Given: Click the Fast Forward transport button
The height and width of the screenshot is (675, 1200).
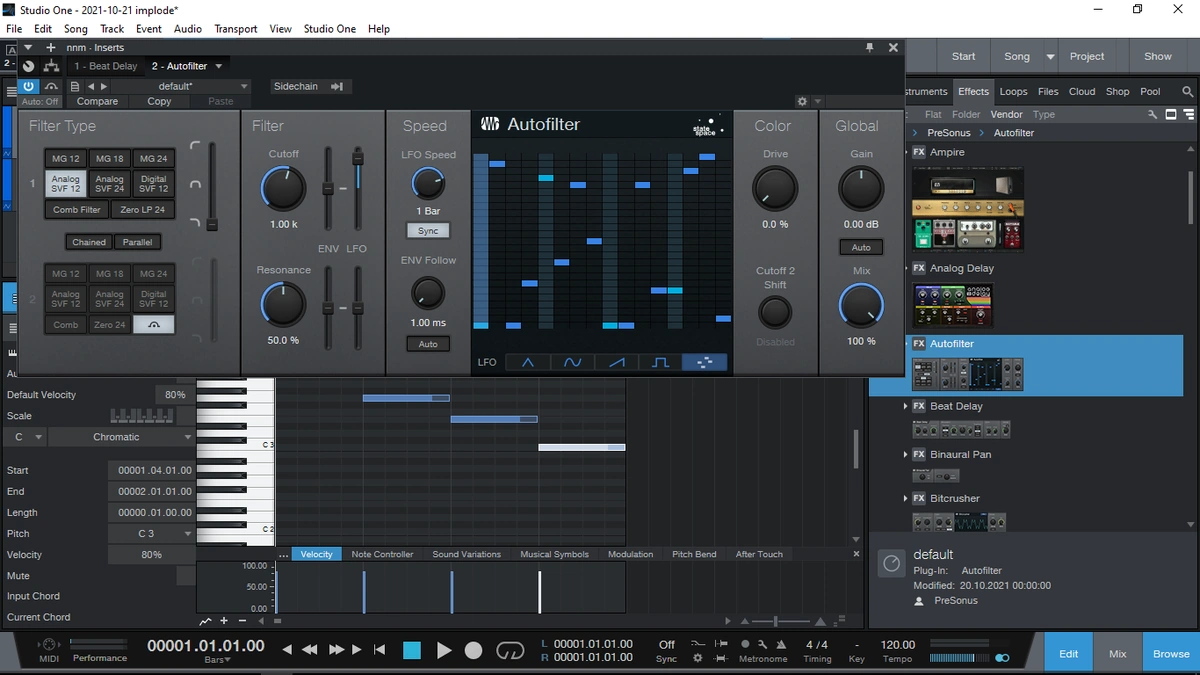Looking at the screenshot, I should (337, 650).
